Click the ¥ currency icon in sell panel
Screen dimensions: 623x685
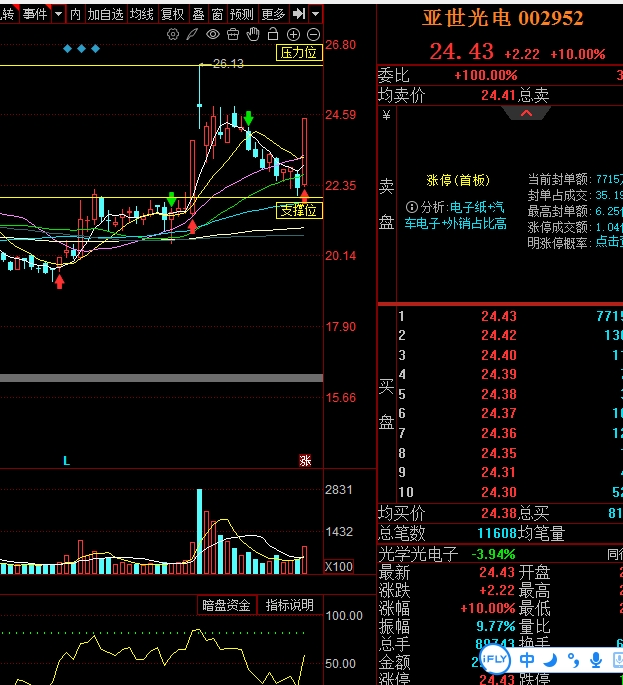tap(386, 115)
